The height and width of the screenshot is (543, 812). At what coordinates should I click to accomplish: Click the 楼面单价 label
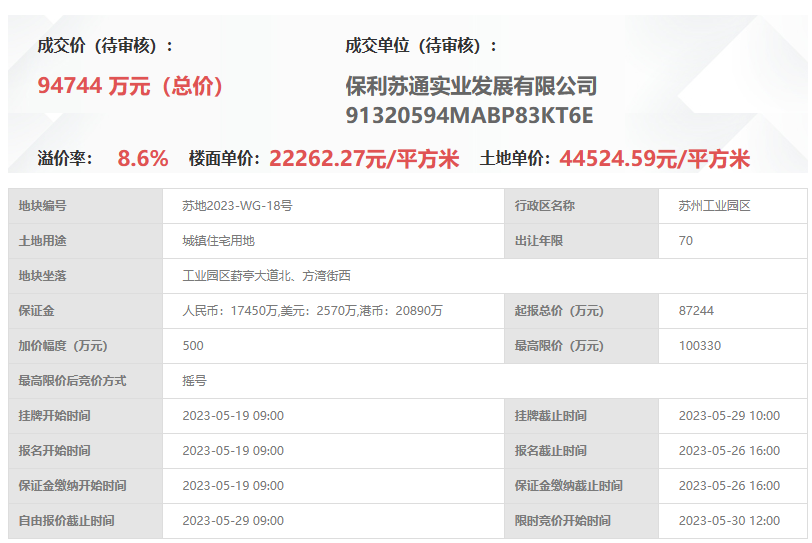click(224, 158)
